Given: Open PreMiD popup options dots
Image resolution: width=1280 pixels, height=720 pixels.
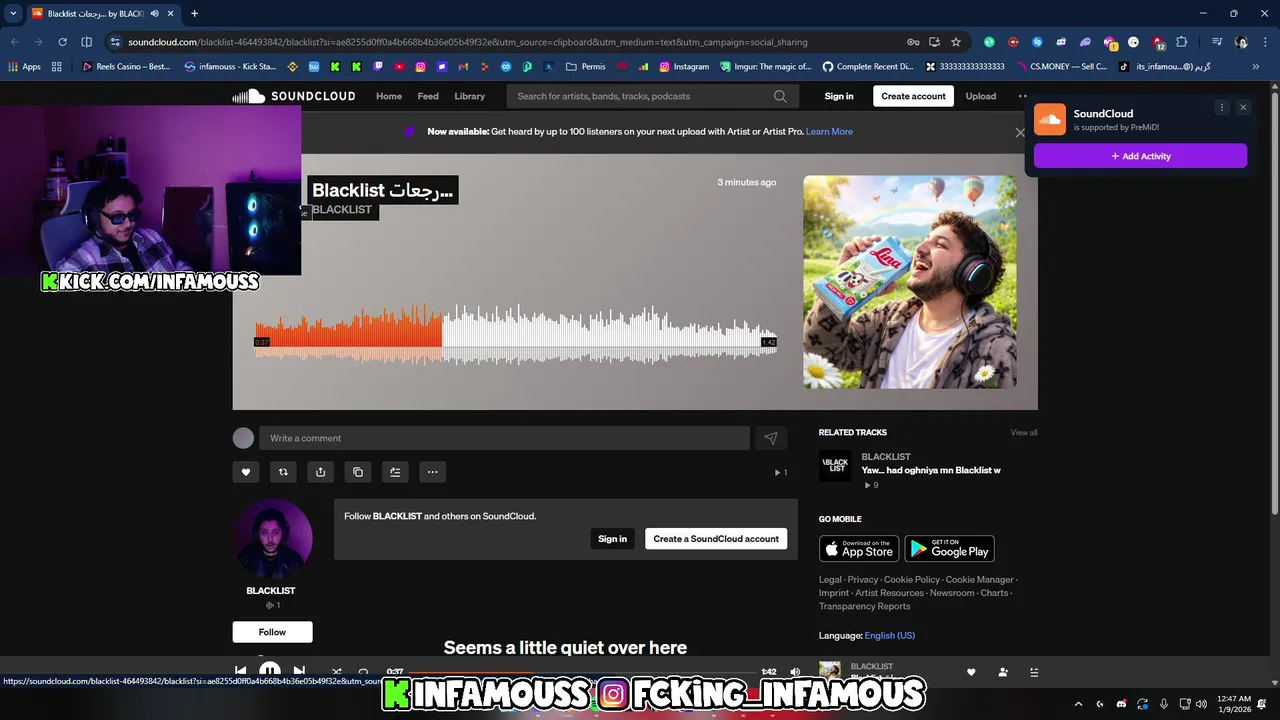Looking at the screenshot, I should [x=1221, y=107].
